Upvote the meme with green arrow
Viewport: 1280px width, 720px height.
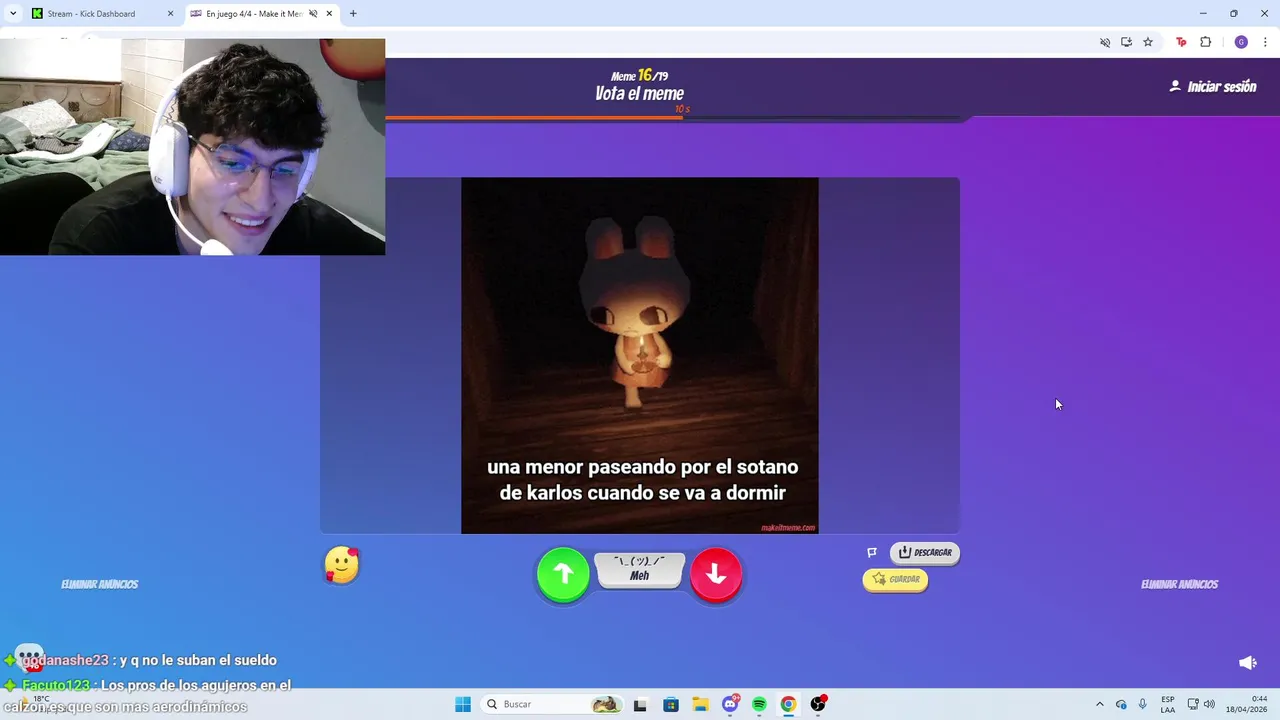[x=563, y=574]
